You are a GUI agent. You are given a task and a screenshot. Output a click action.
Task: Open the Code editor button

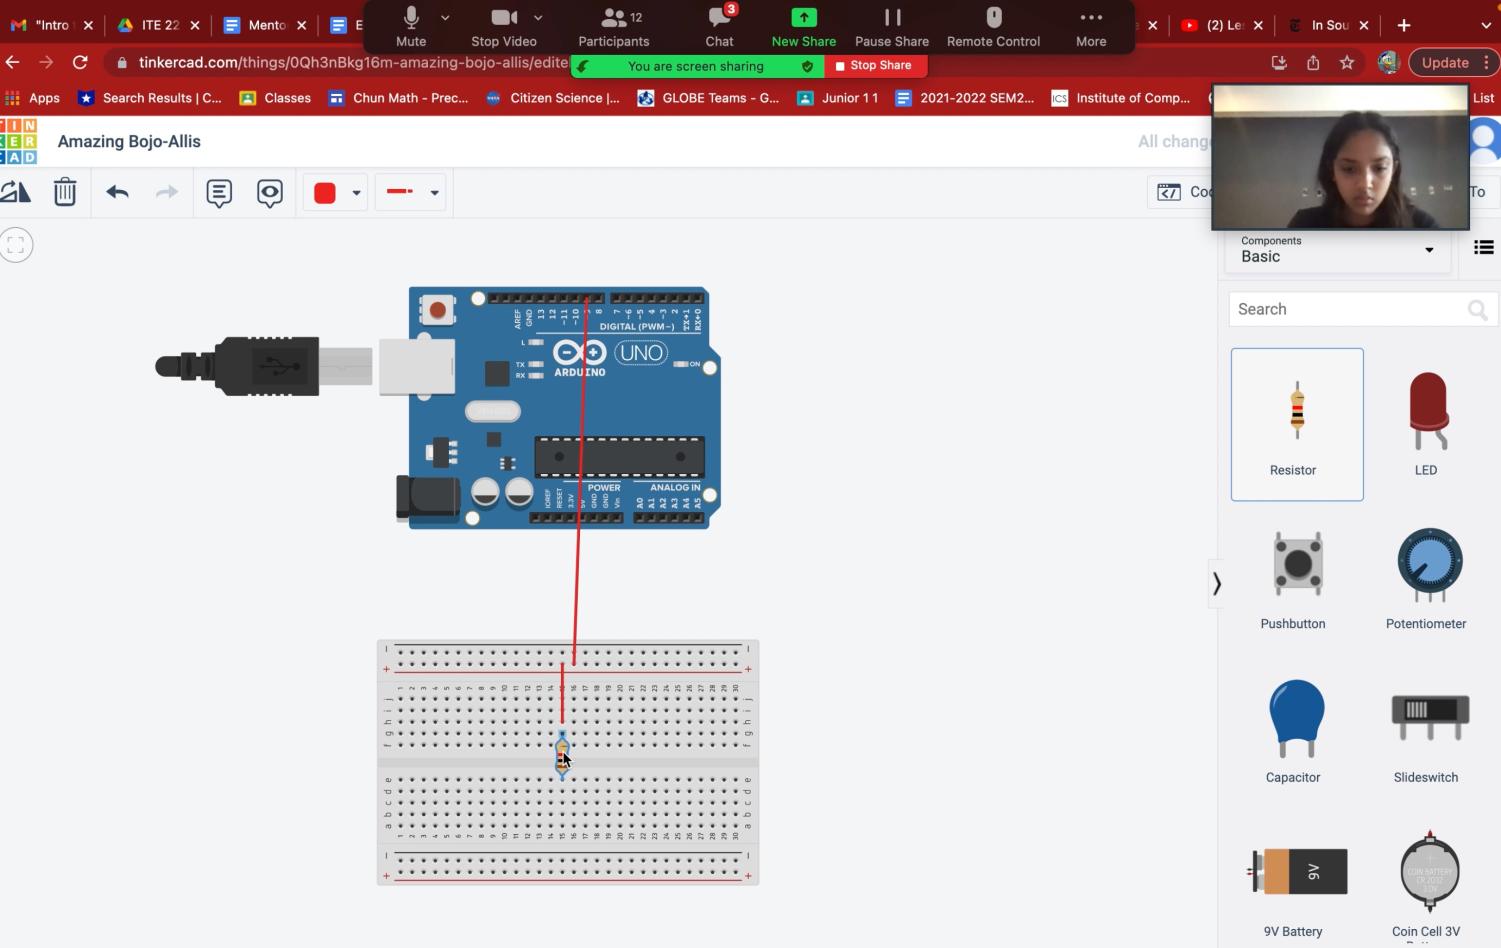click(1182, 192)
